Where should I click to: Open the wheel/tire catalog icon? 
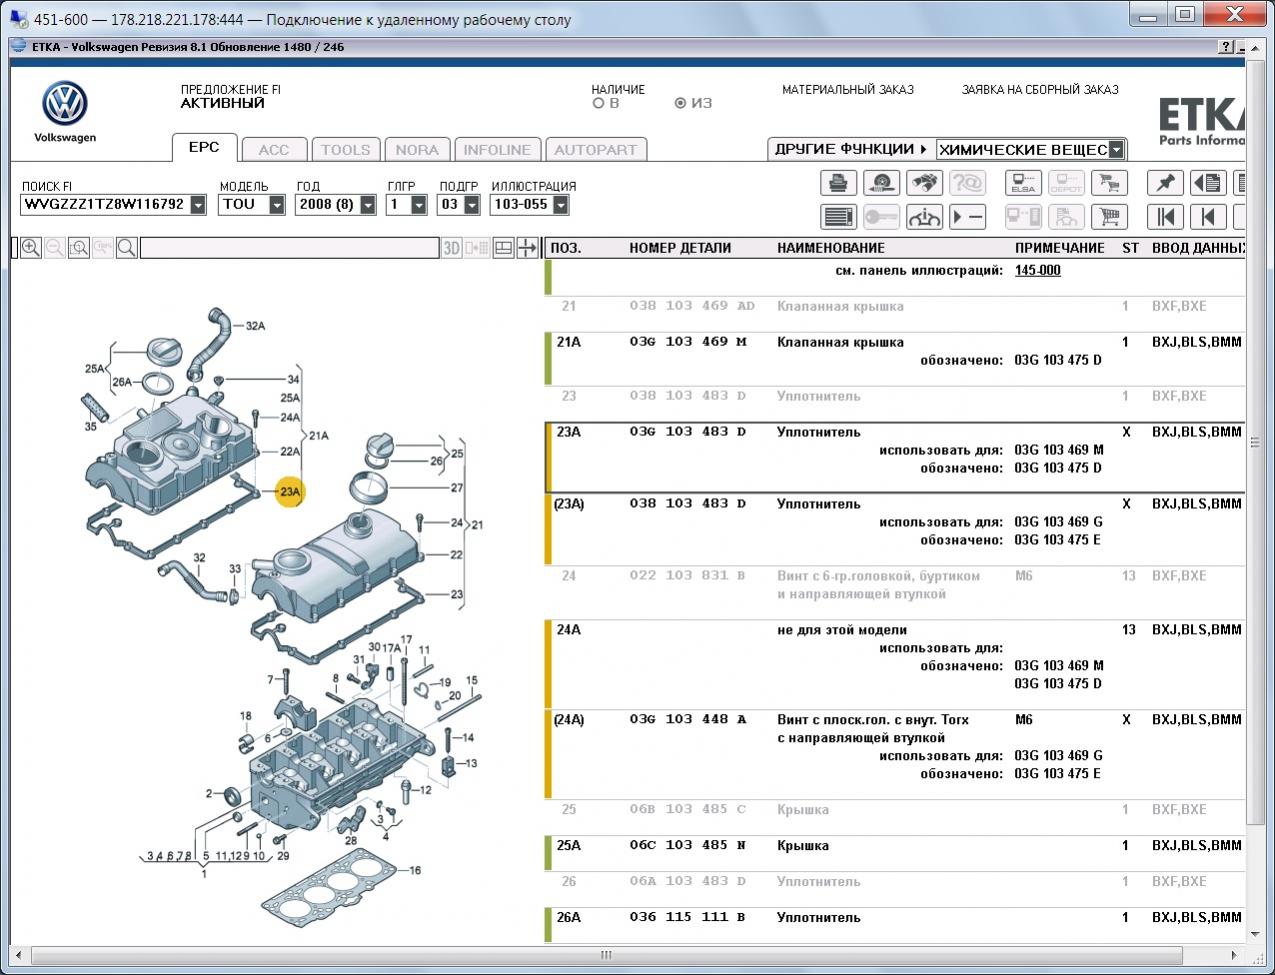click(882, 183)
